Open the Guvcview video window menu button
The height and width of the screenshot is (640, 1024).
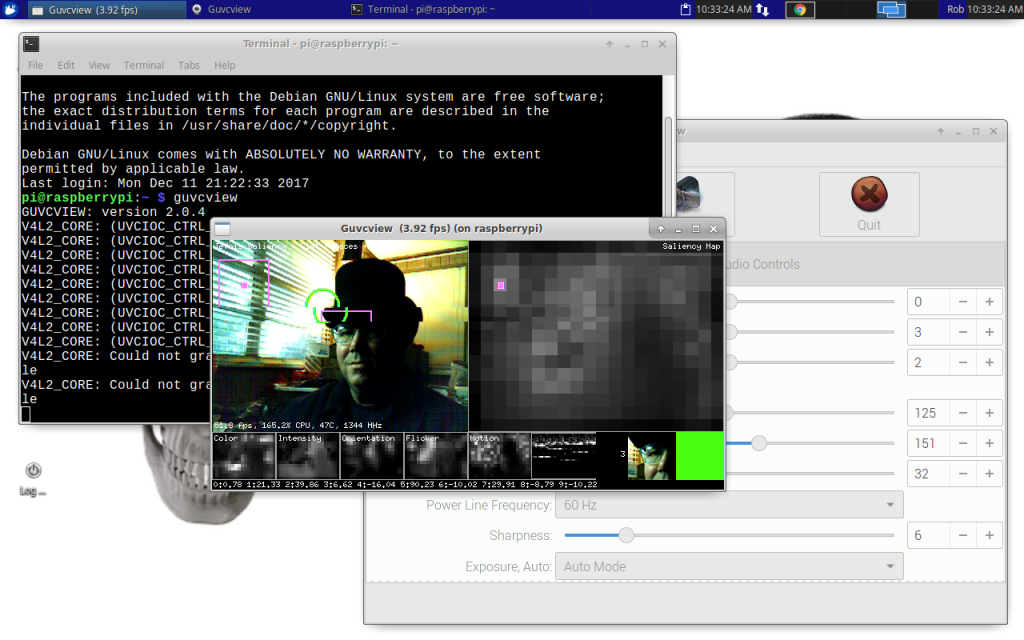click(223, 229)
